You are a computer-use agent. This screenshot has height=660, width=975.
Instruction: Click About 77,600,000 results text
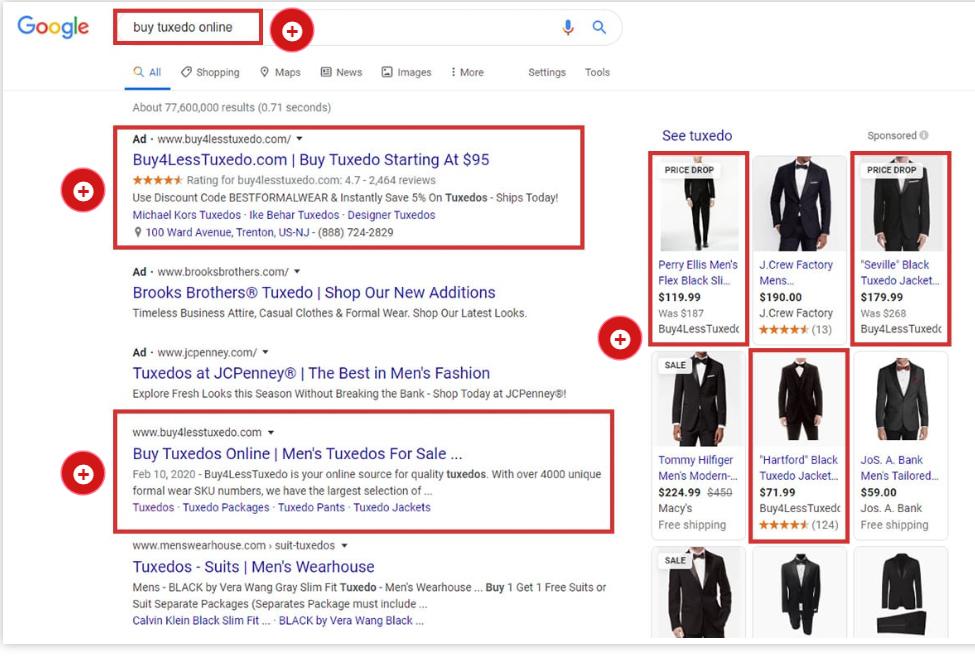tap(231, 108)
